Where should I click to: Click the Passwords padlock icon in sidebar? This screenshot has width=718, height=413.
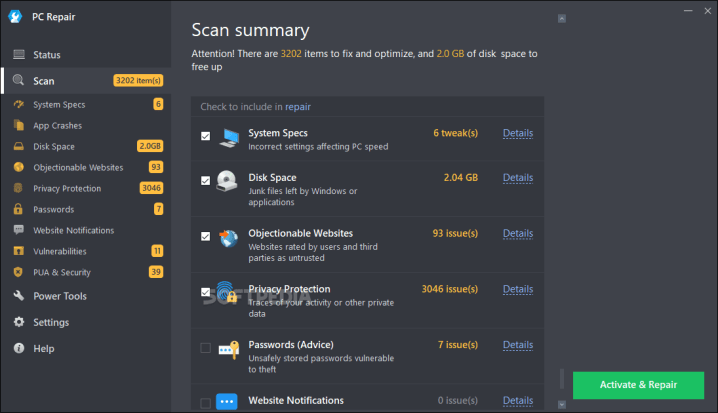(18, 209)
